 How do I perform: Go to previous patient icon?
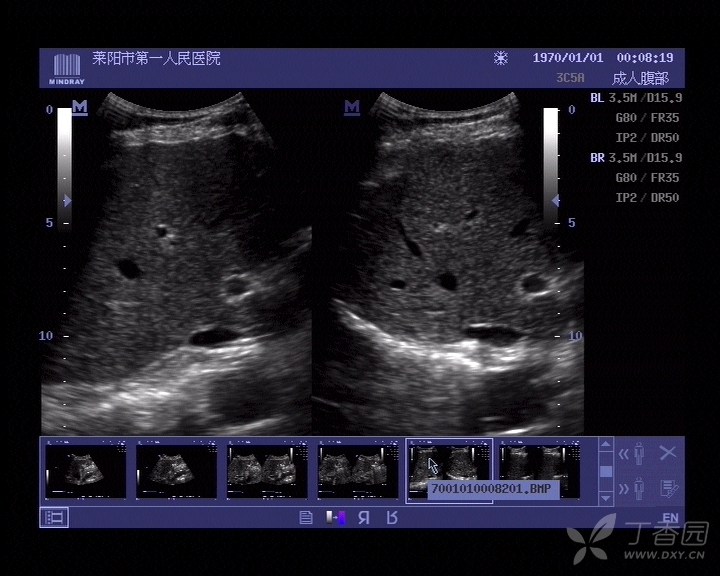click(632, 453)
